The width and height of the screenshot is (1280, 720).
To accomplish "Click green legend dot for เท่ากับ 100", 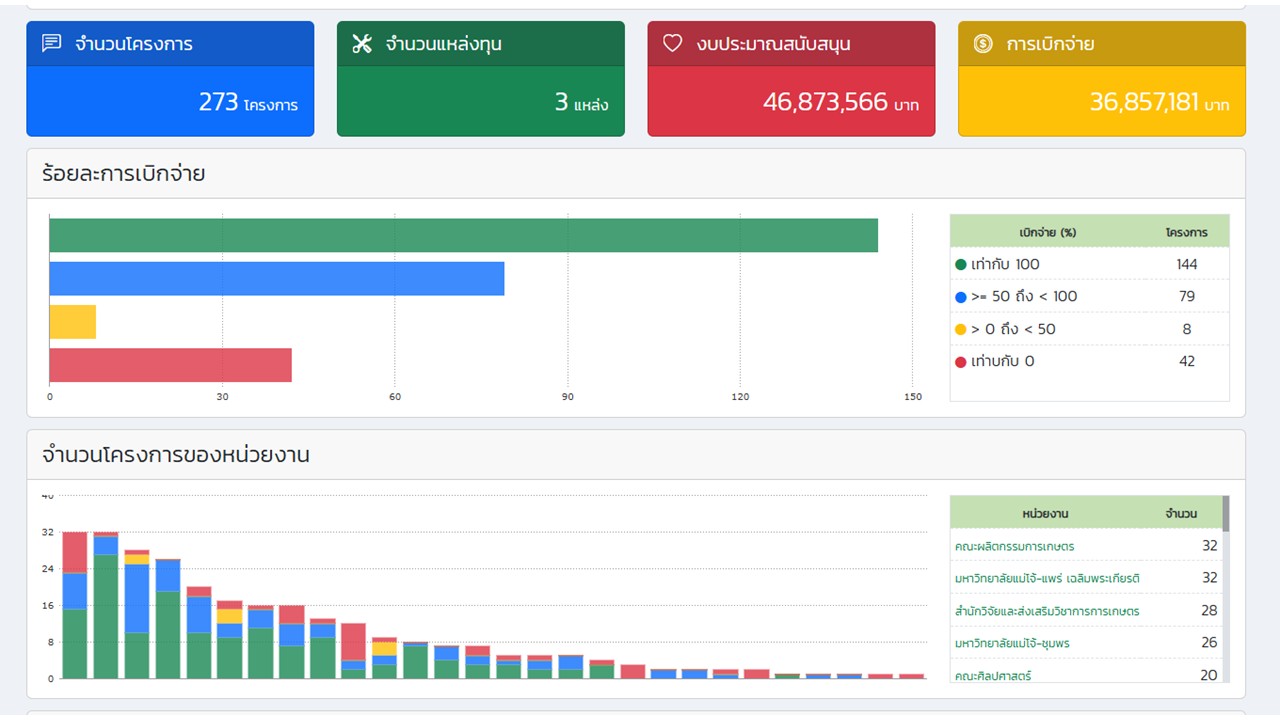I will click(961, 265).
